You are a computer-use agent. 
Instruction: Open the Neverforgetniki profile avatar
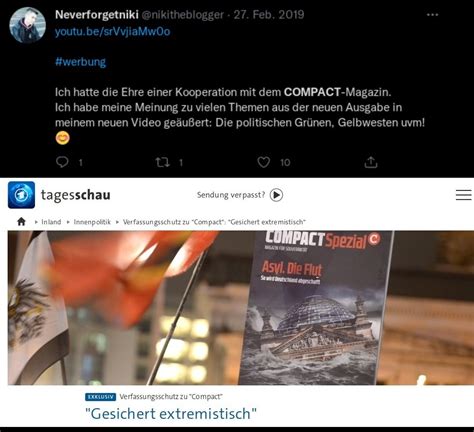(27, 25)
